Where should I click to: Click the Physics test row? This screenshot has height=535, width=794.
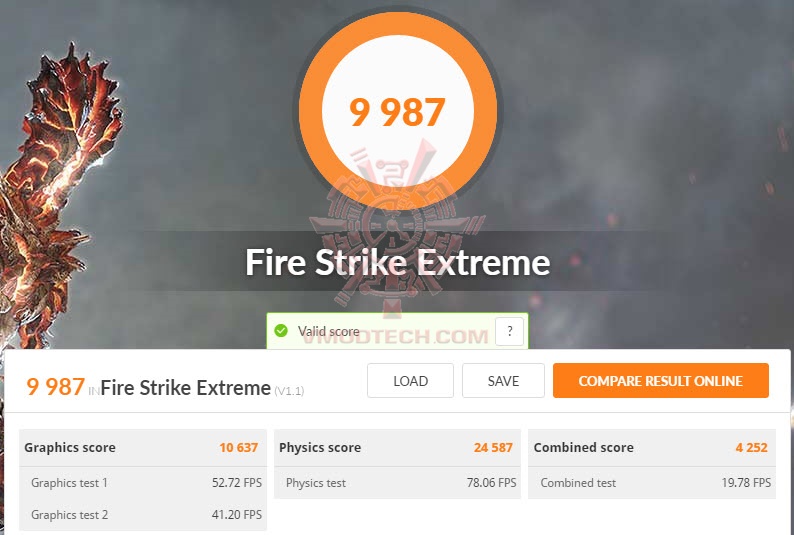point(398,482)
